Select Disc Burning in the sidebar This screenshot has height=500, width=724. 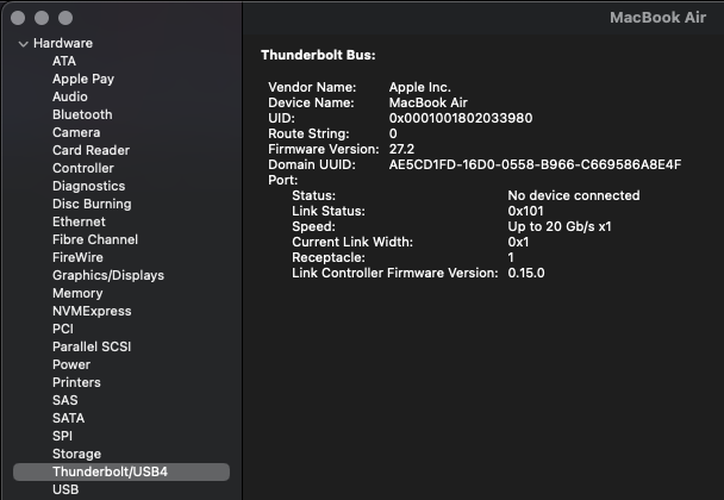point(92,204)
